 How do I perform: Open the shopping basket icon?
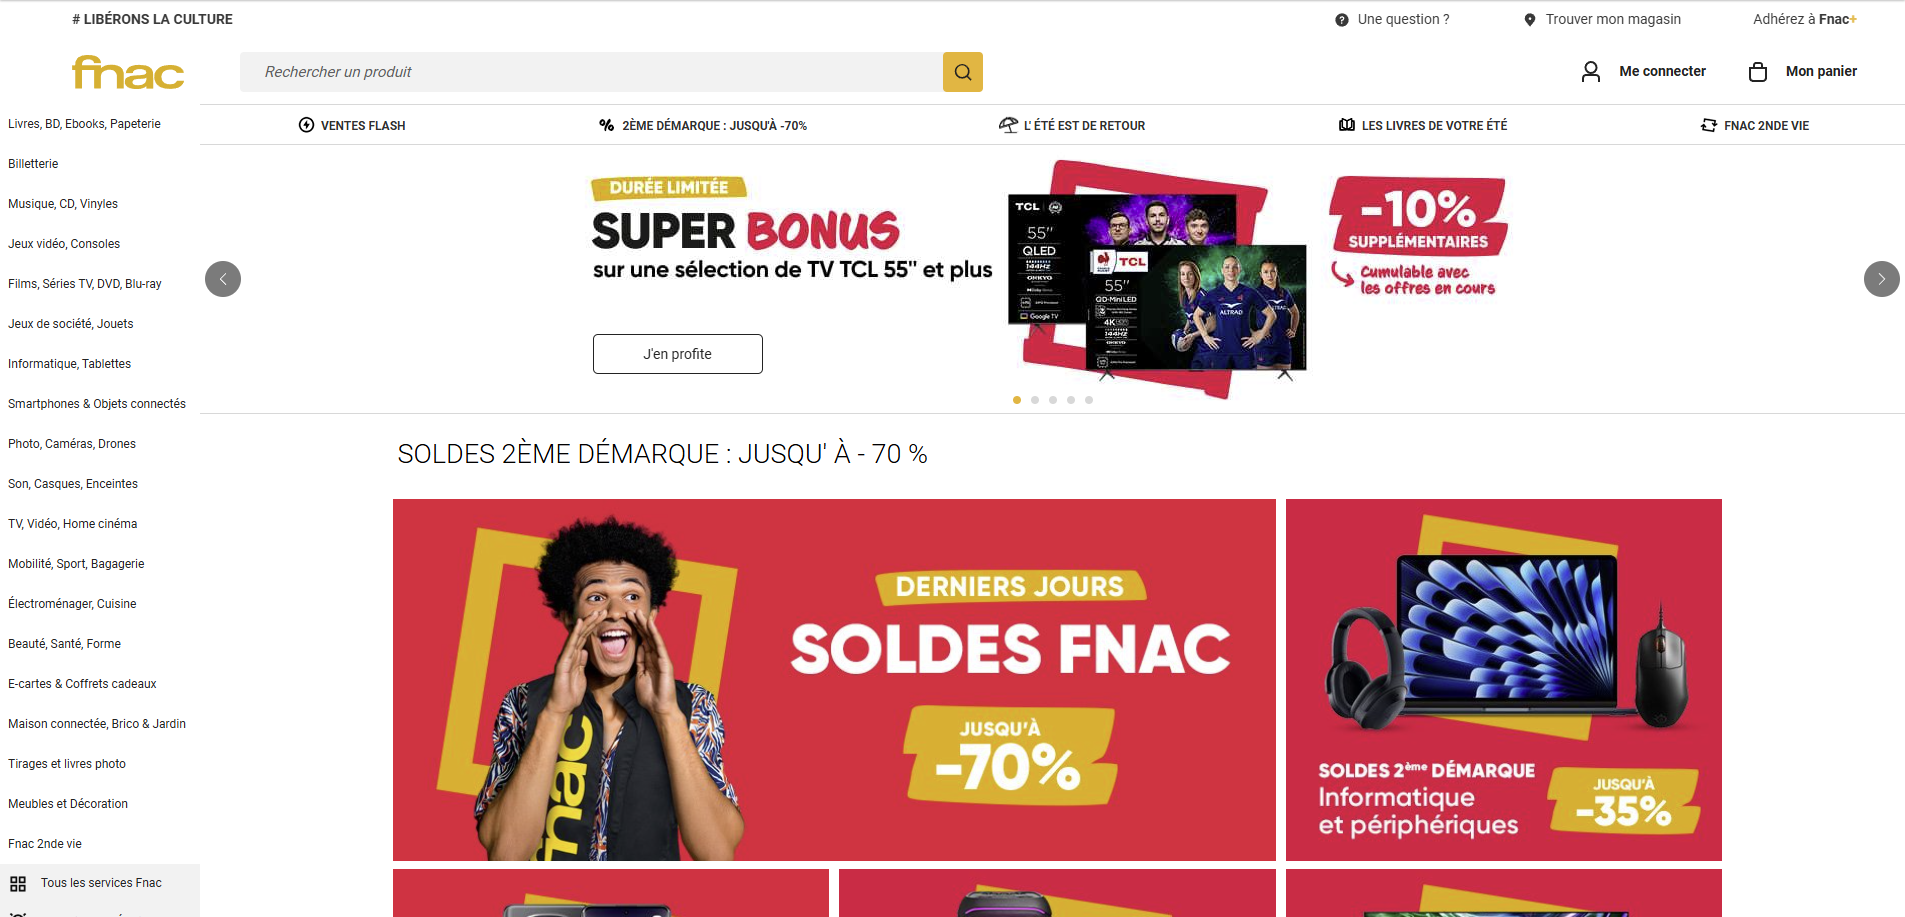1757,71
